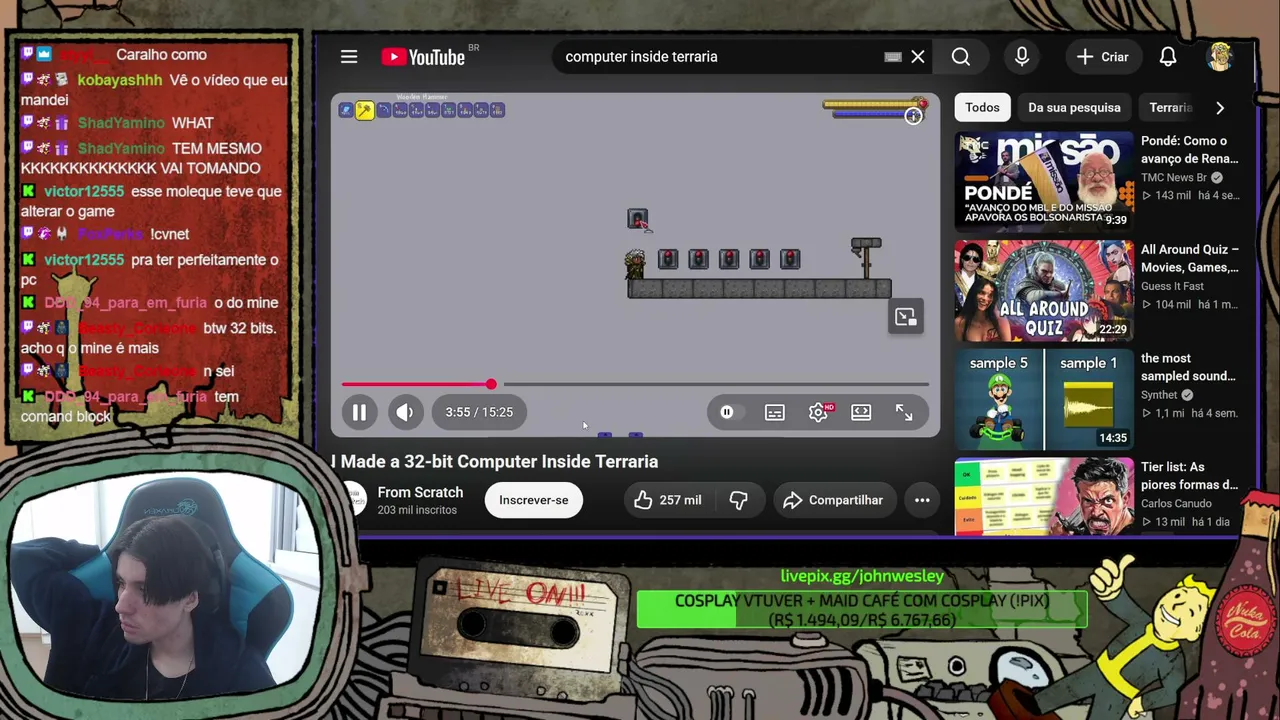1280x720 pixels.
Task: Open the Tier list video thumbnail
Action: (x=1043, y=497)
